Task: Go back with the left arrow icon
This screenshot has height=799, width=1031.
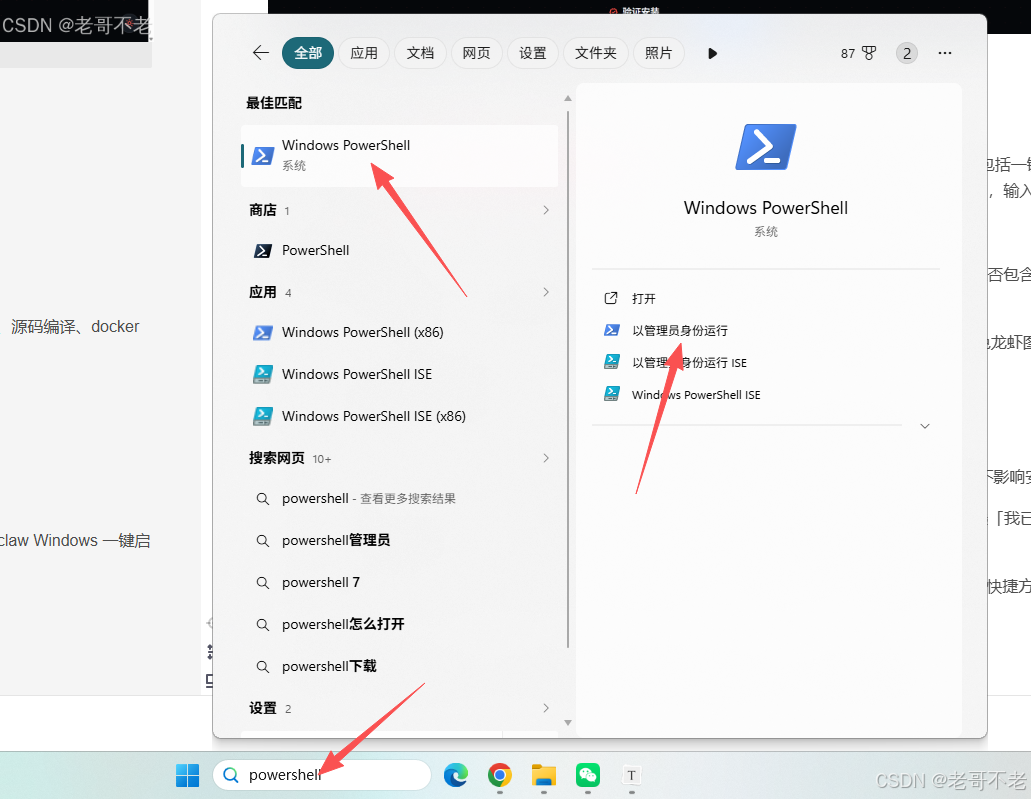Action: pyautogui.click(x=261, y=53)
